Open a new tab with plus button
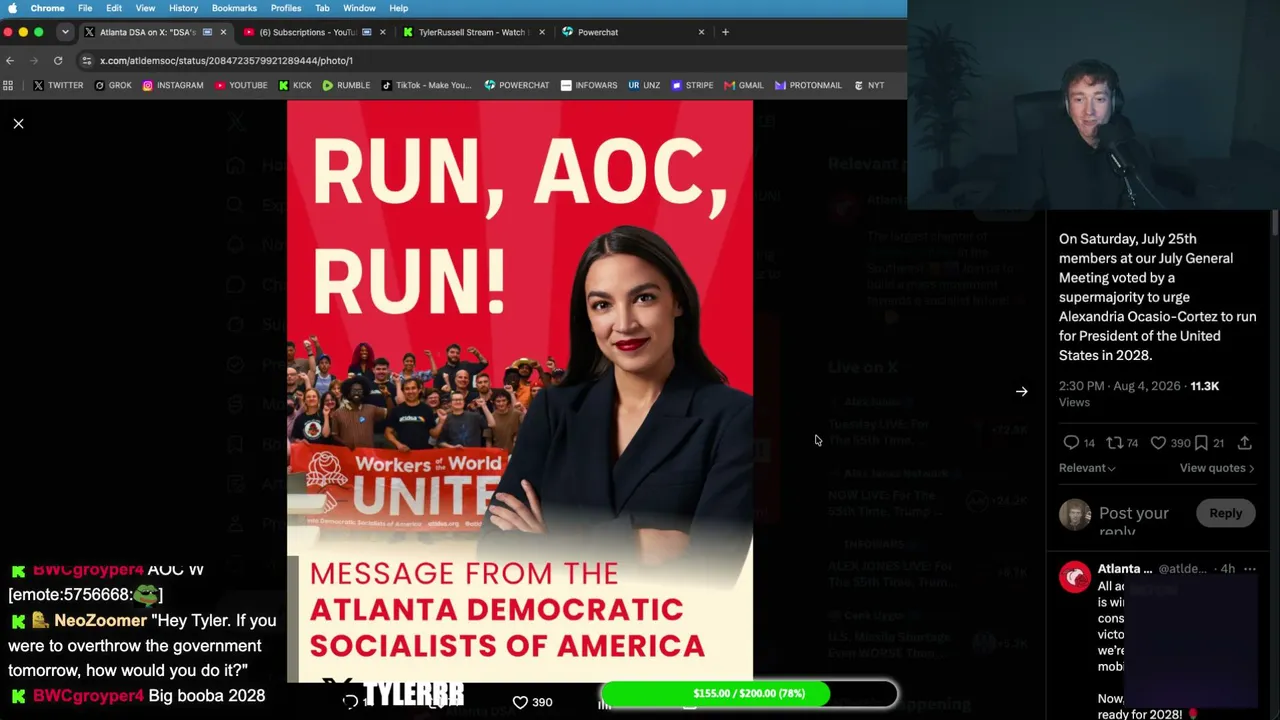This screenshot has width=1280, height=720. [725, 32]
